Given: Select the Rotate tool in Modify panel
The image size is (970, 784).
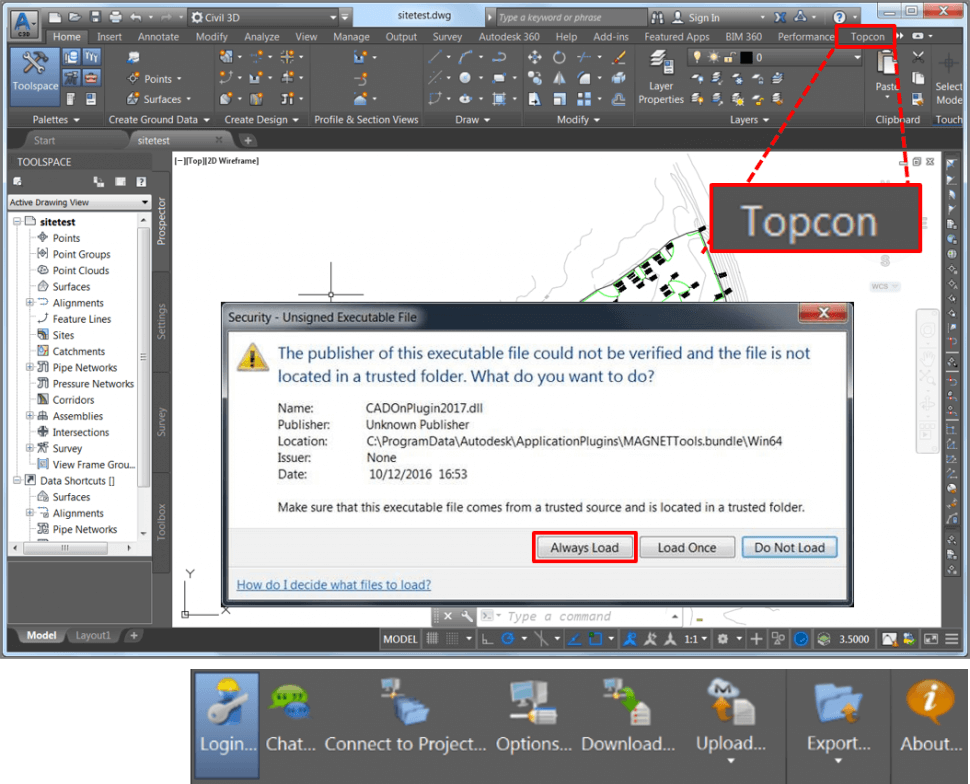Looking at the screenshot, I should coord(559,58).
